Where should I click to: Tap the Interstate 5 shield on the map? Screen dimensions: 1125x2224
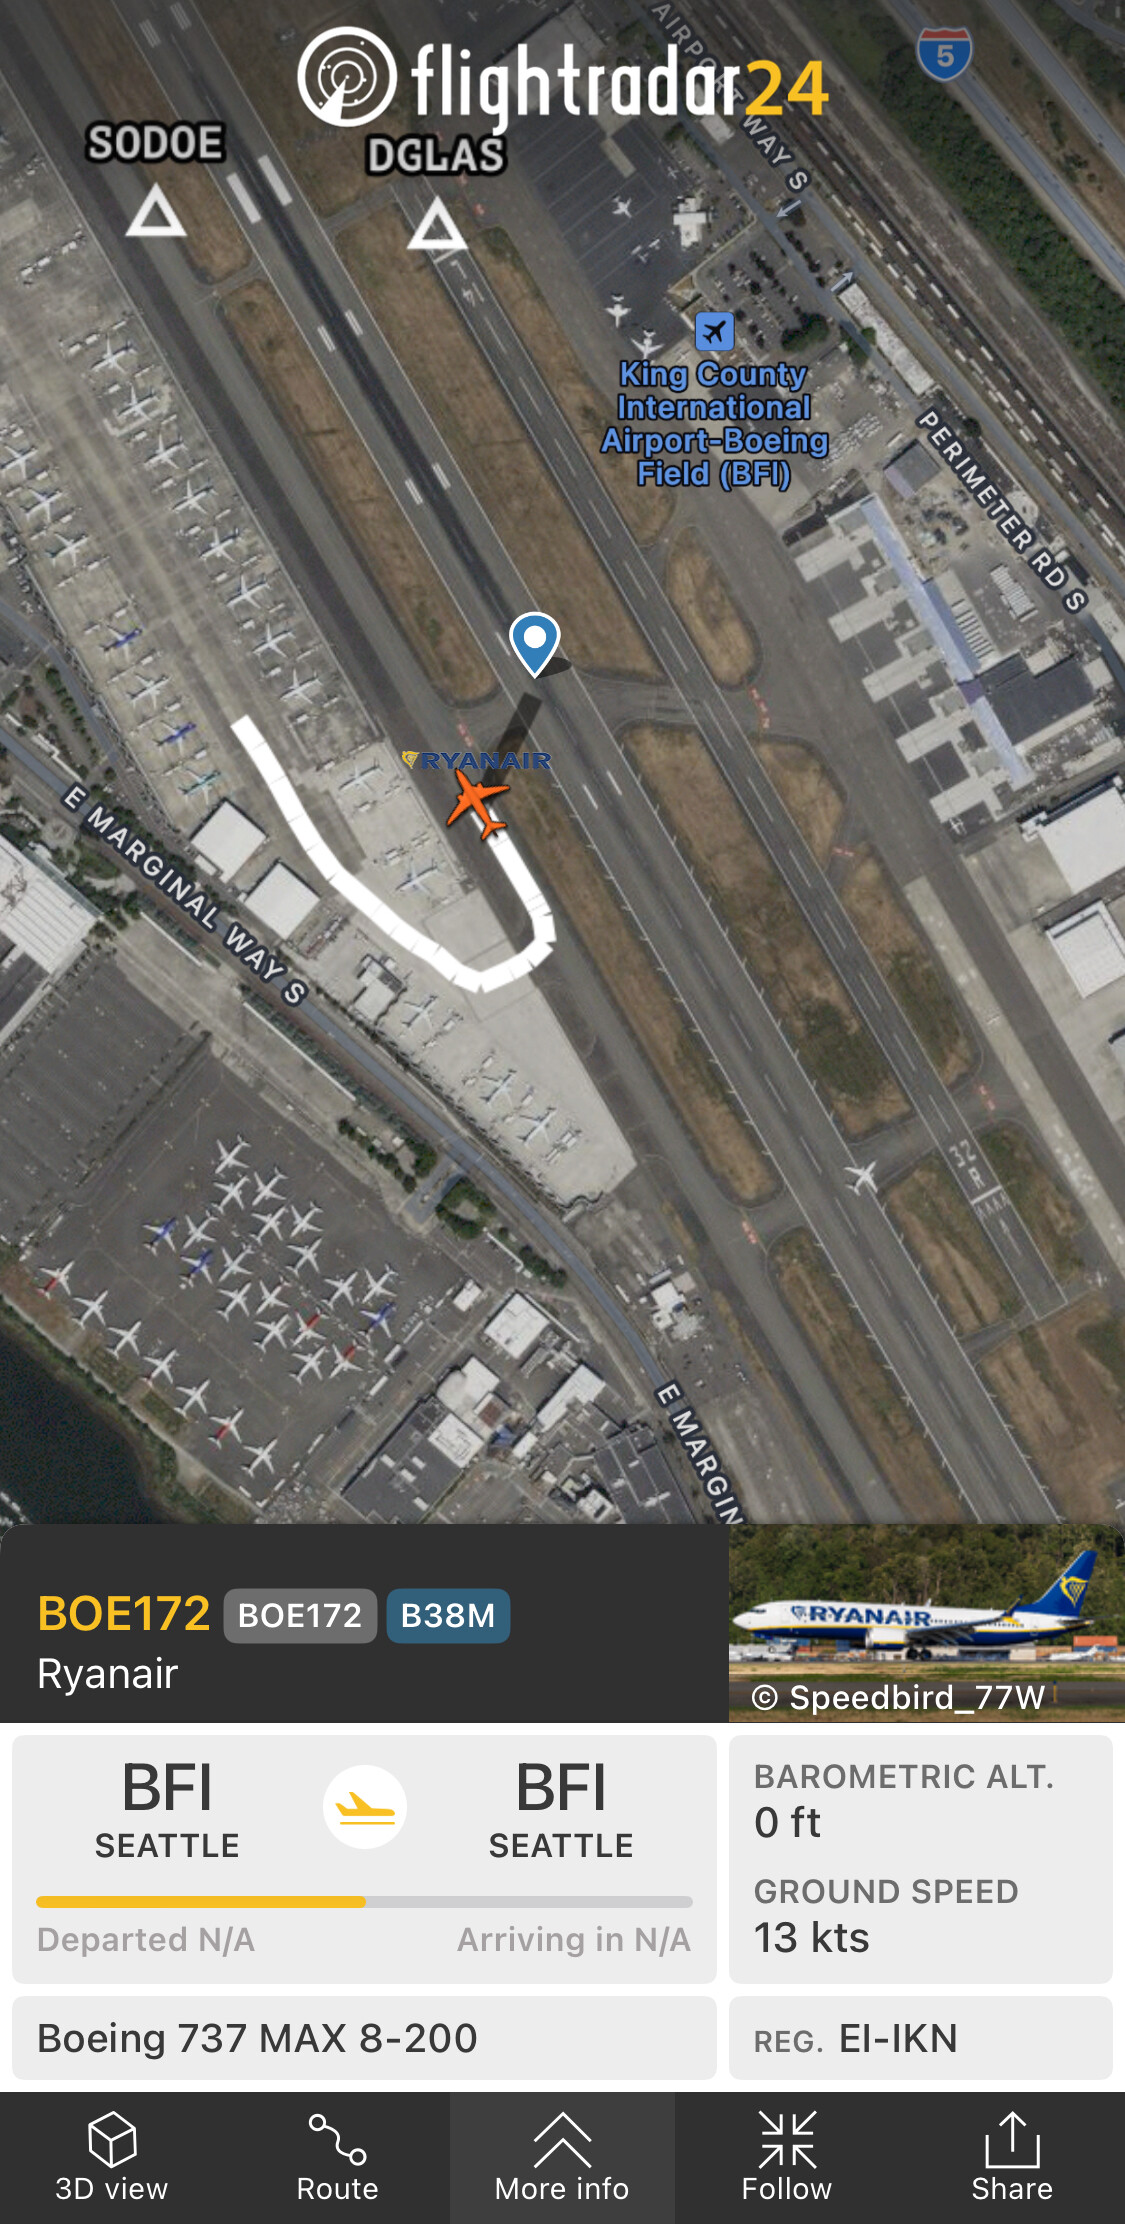[x=945, y=54]
